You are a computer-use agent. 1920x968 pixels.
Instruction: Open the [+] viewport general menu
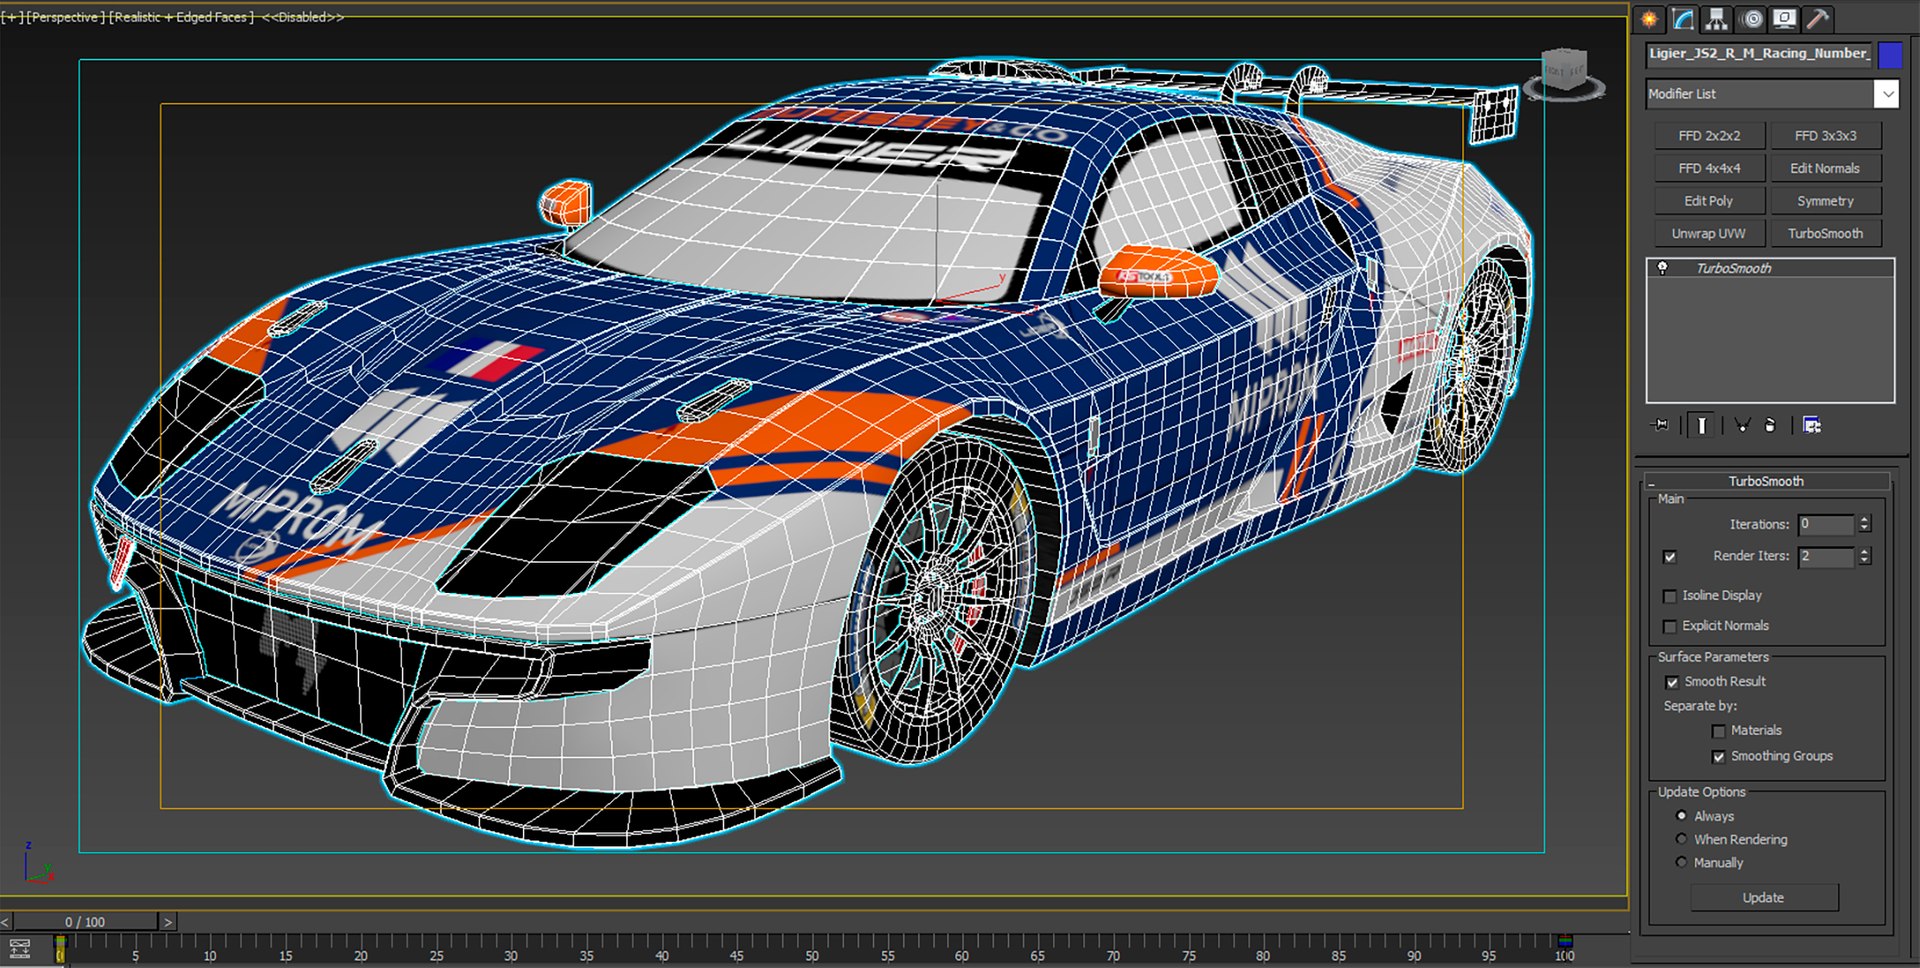click(12, 17)
